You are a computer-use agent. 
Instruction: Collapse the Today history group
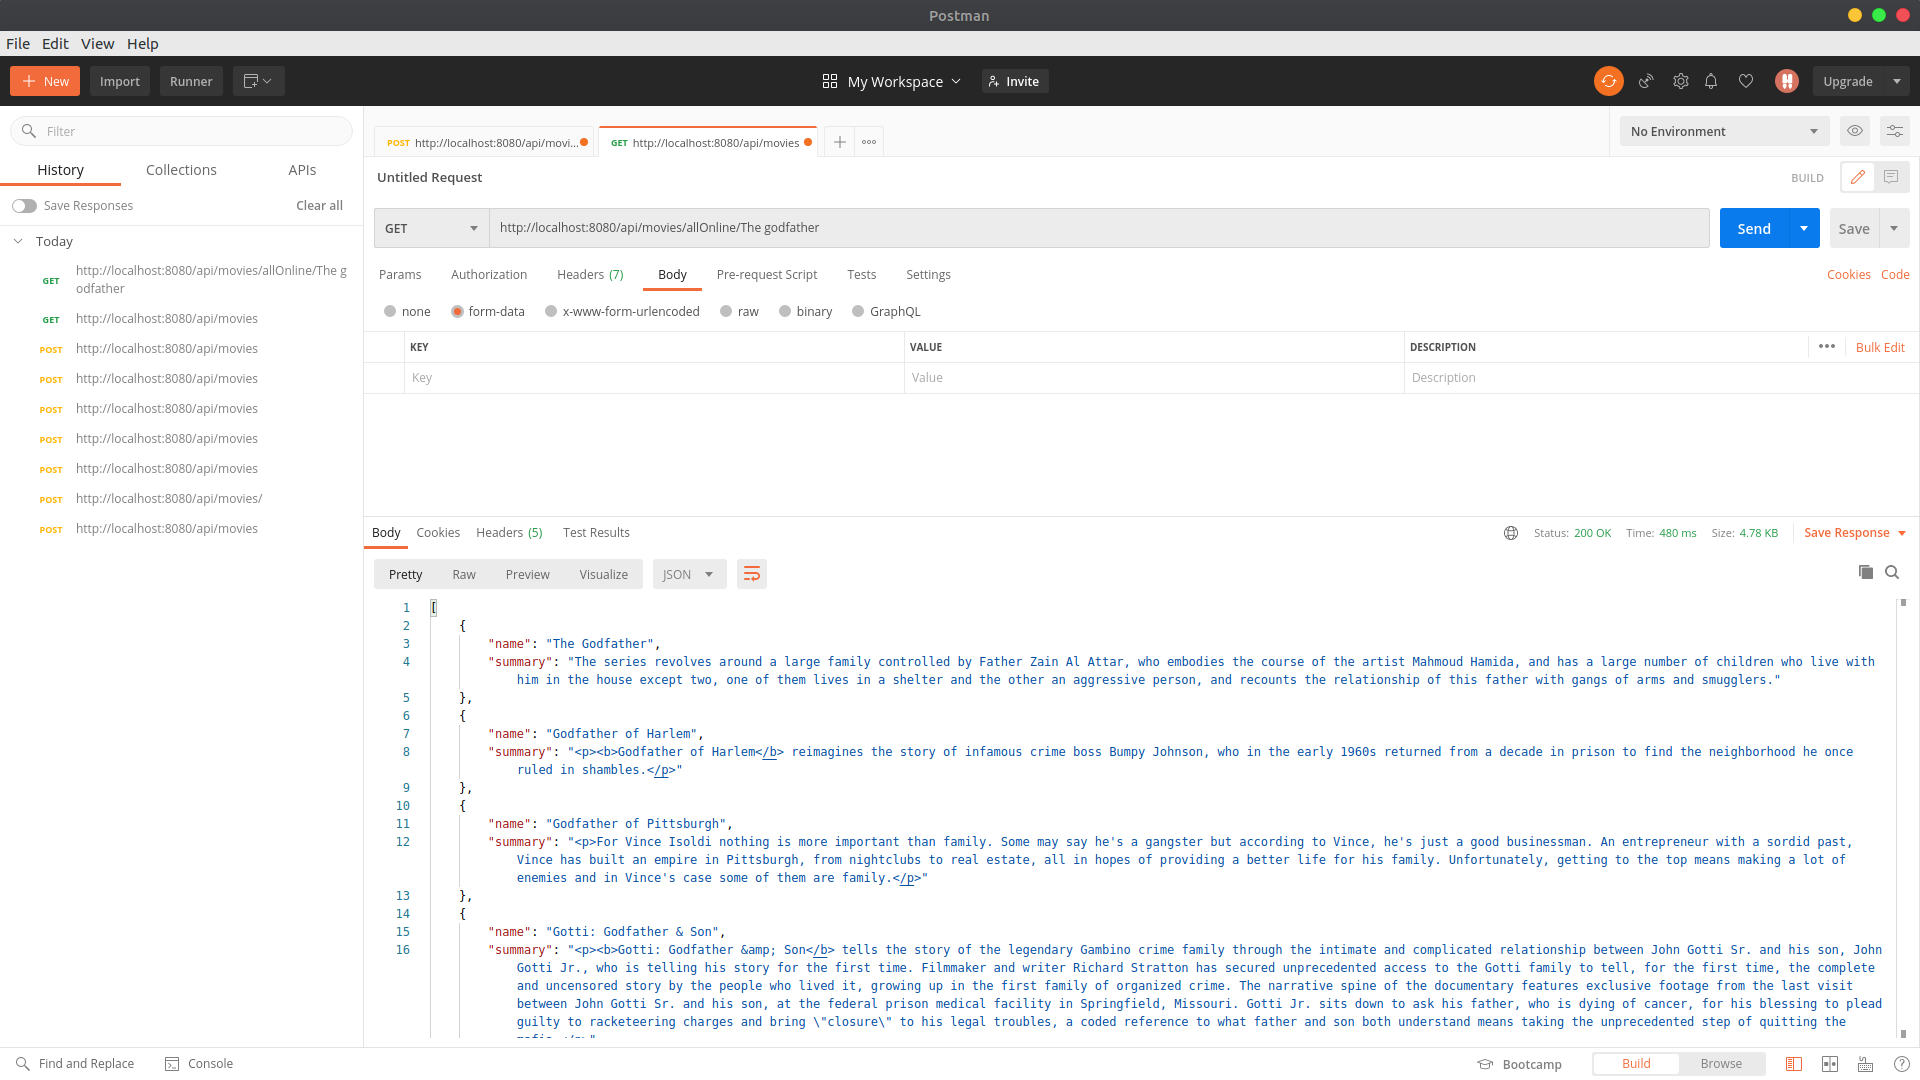[x=18, y=241]
